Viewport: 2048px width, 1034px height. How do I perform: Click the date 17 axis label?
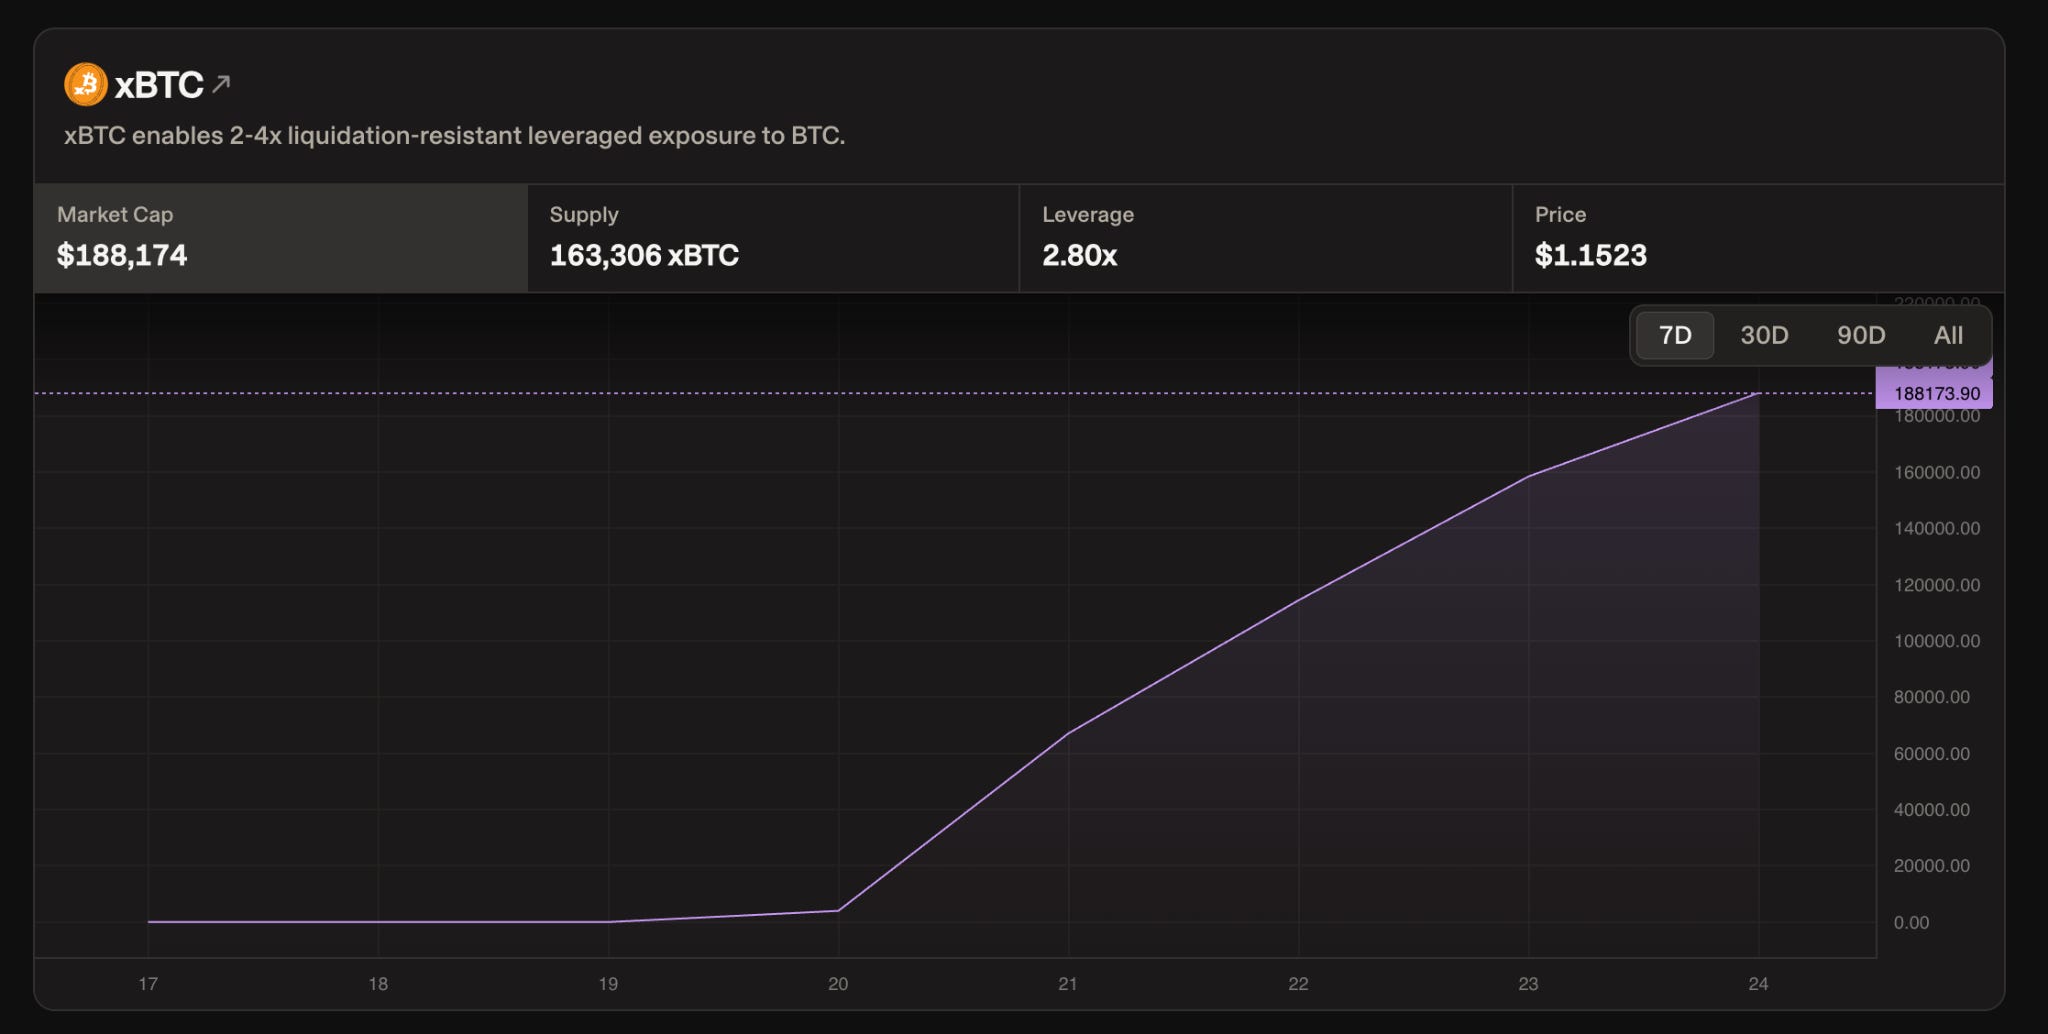148,984
